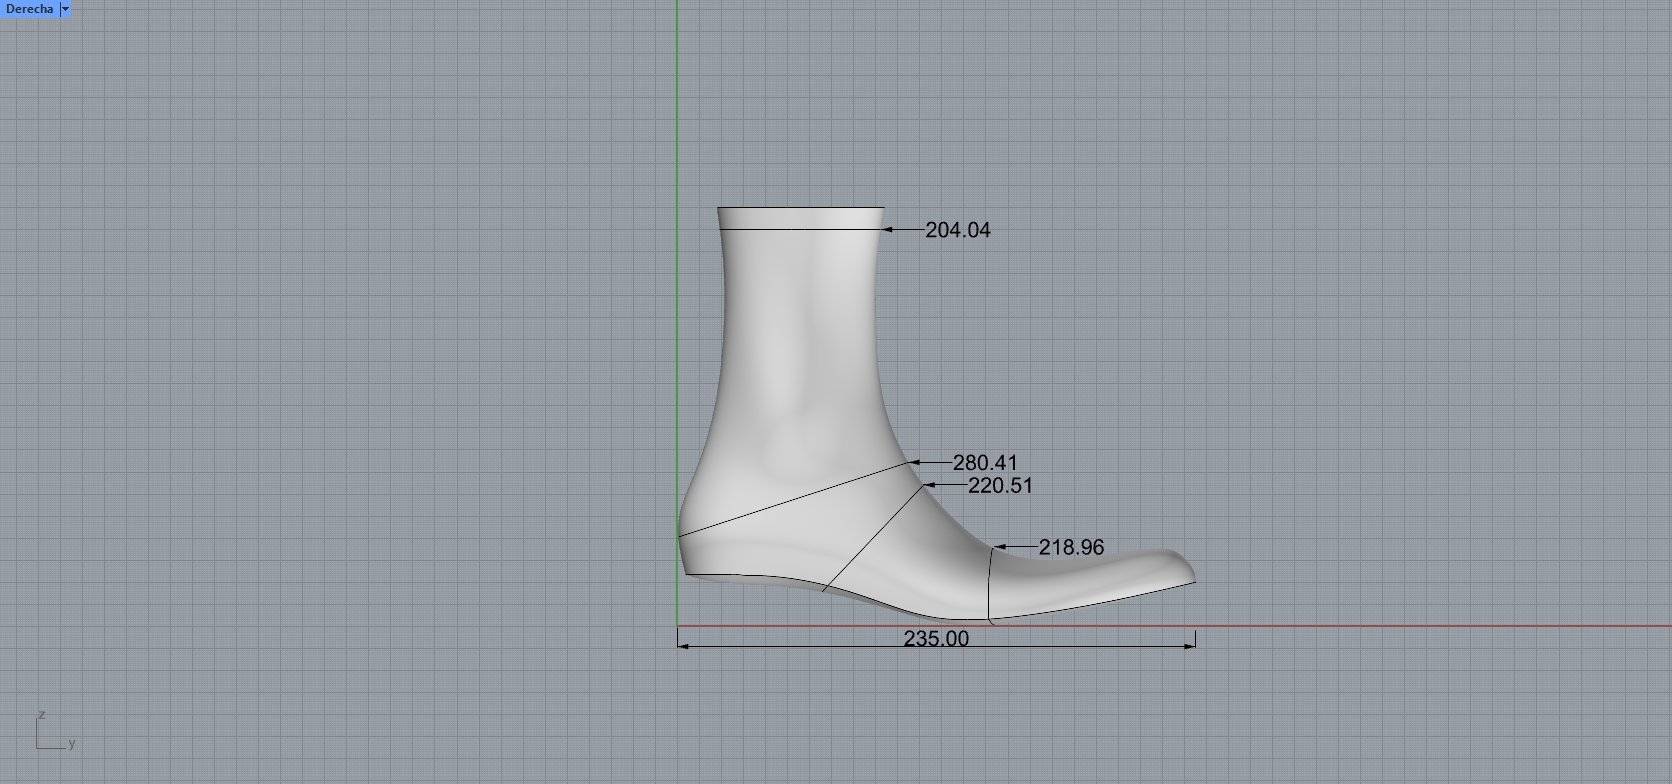Click the heel end of the boot last
This screenshot has width=1672, height=784.
[682, 550]
